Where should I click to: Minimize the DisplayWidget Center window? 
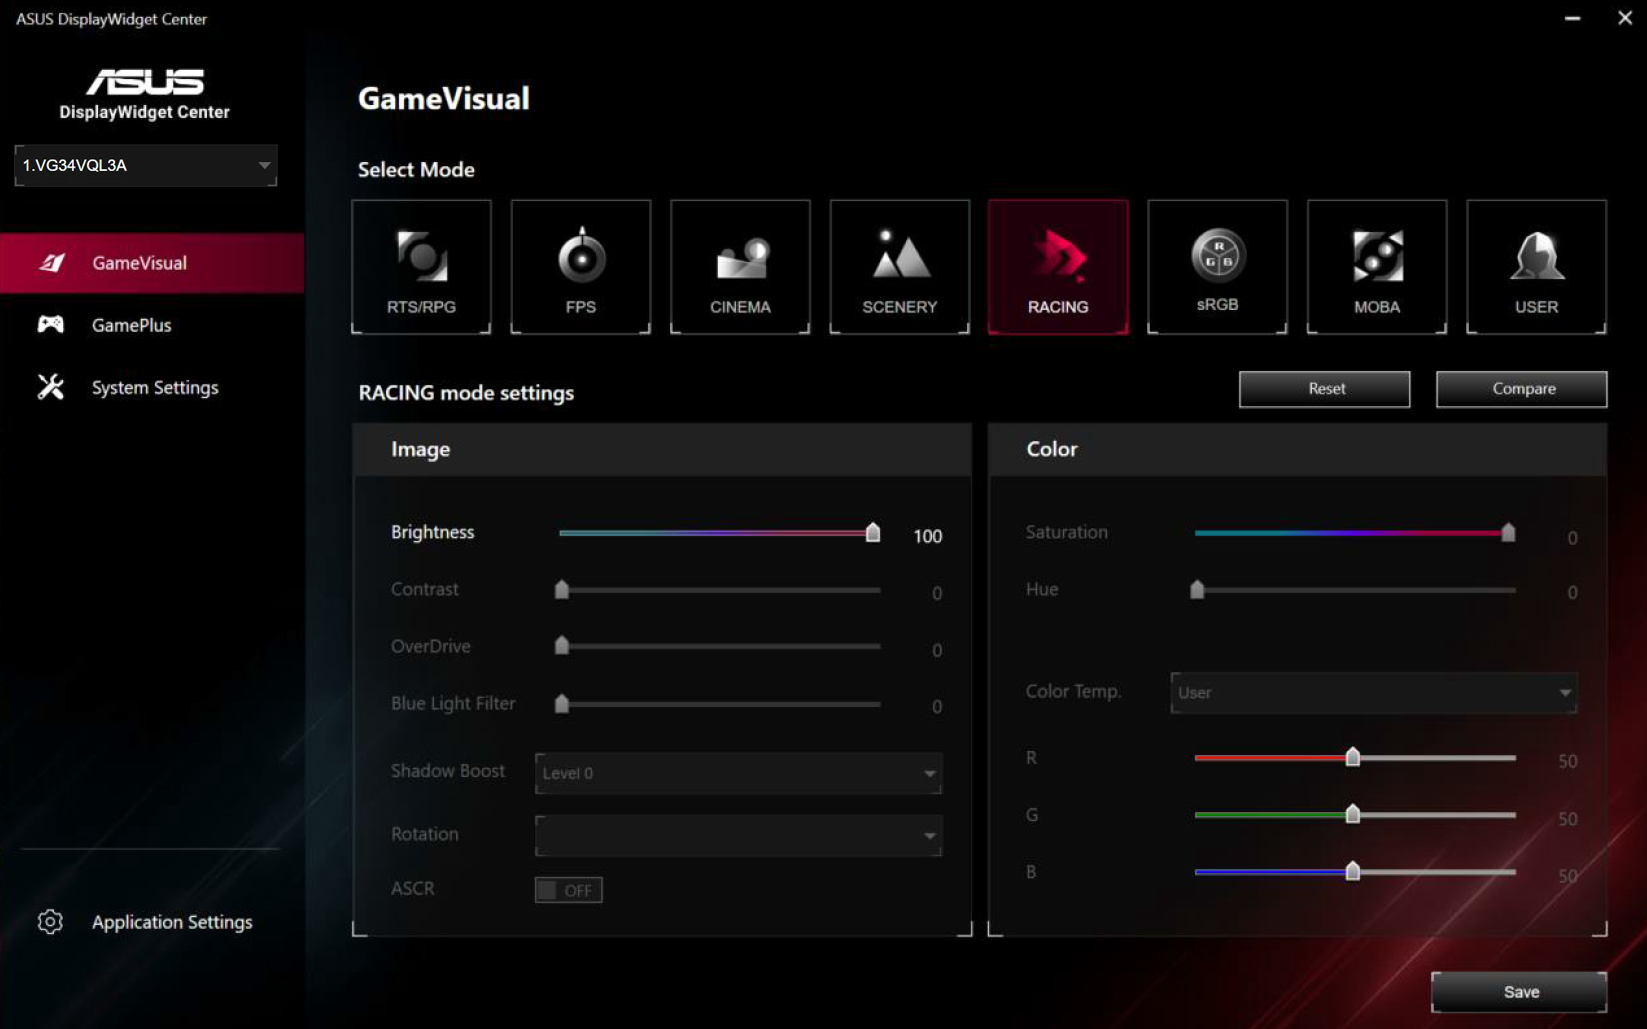click(x=1573, y=18)
